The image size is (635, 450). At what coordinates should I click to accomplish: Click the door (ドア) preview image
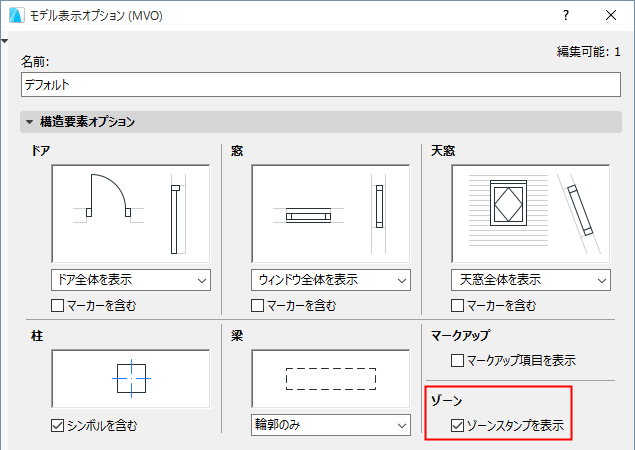coord(131,214)
